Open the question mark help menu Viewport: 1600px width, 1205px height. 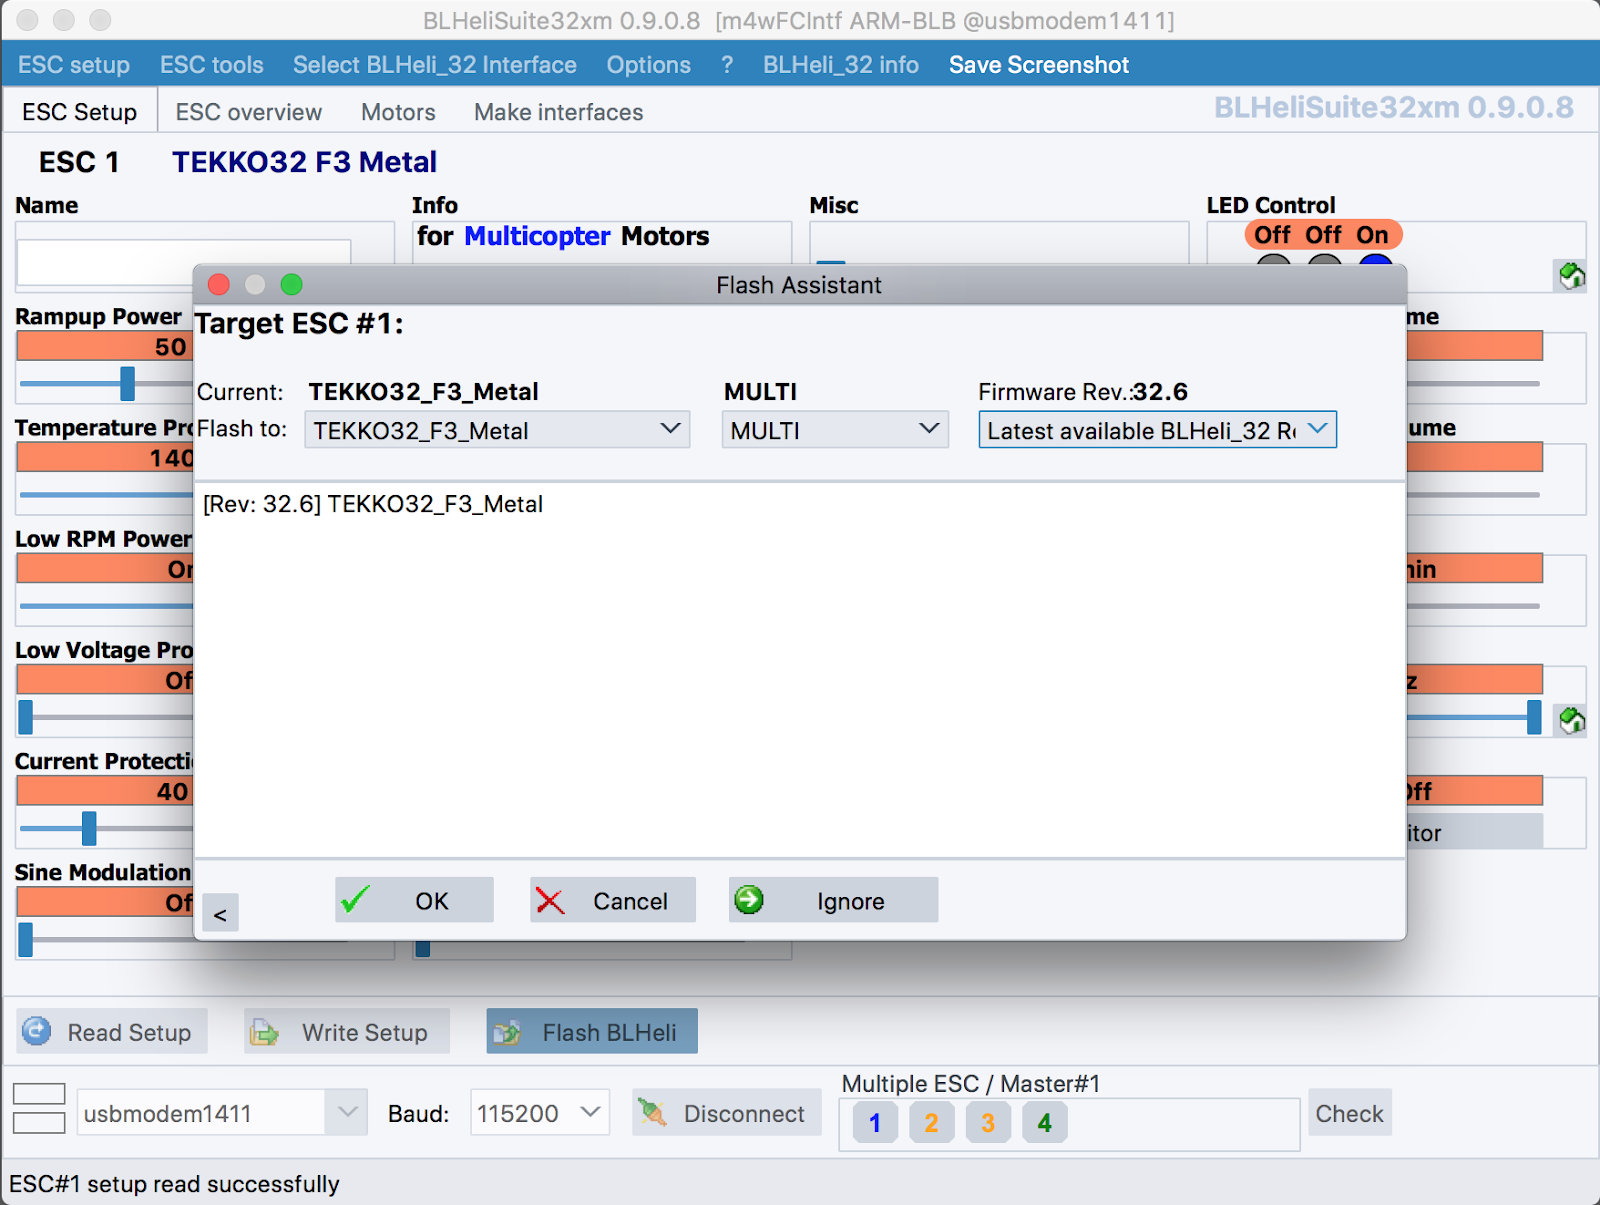(727, 65)
